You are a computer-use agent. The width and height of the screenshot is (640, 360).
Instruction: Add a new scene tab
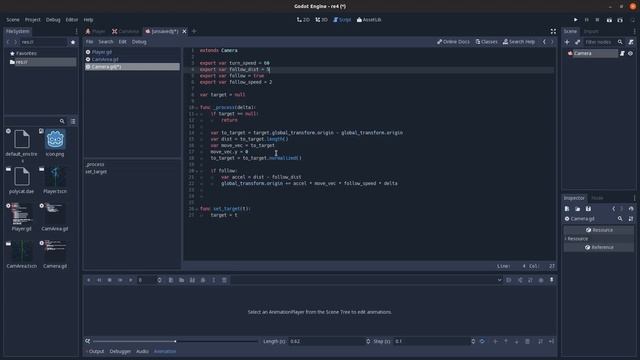194,31
